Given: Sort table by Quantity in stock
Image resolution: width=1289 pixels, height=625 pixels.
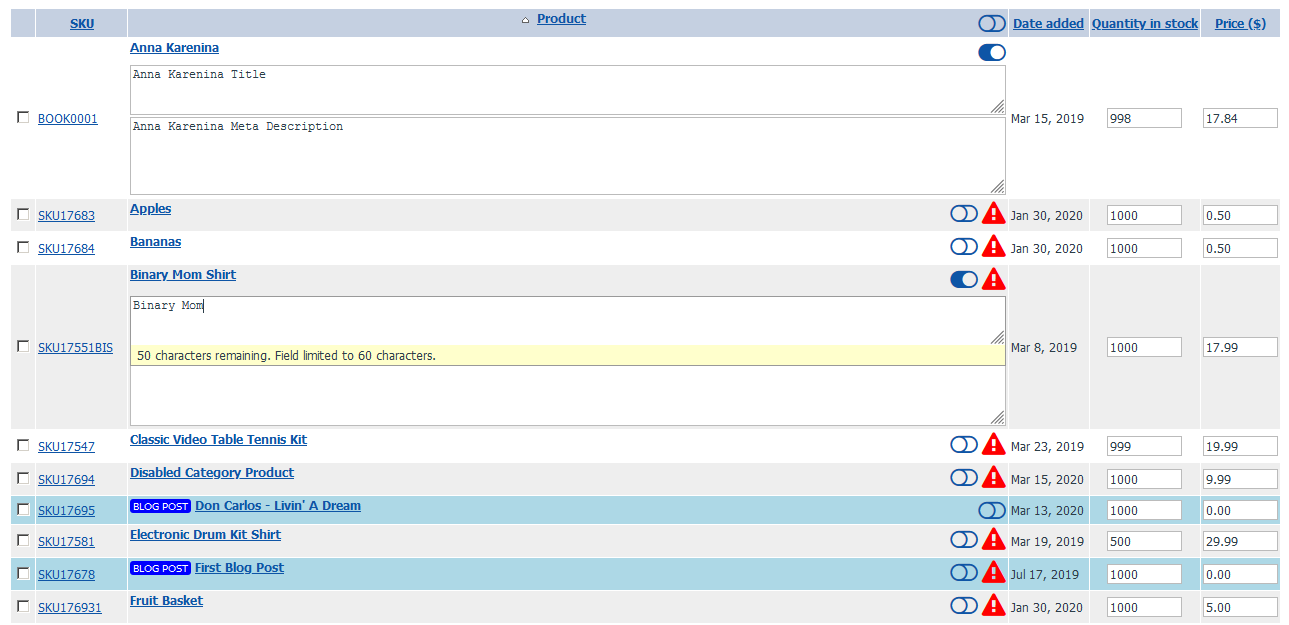Looking at the screenshot, I should click(x=1144, y=23).
